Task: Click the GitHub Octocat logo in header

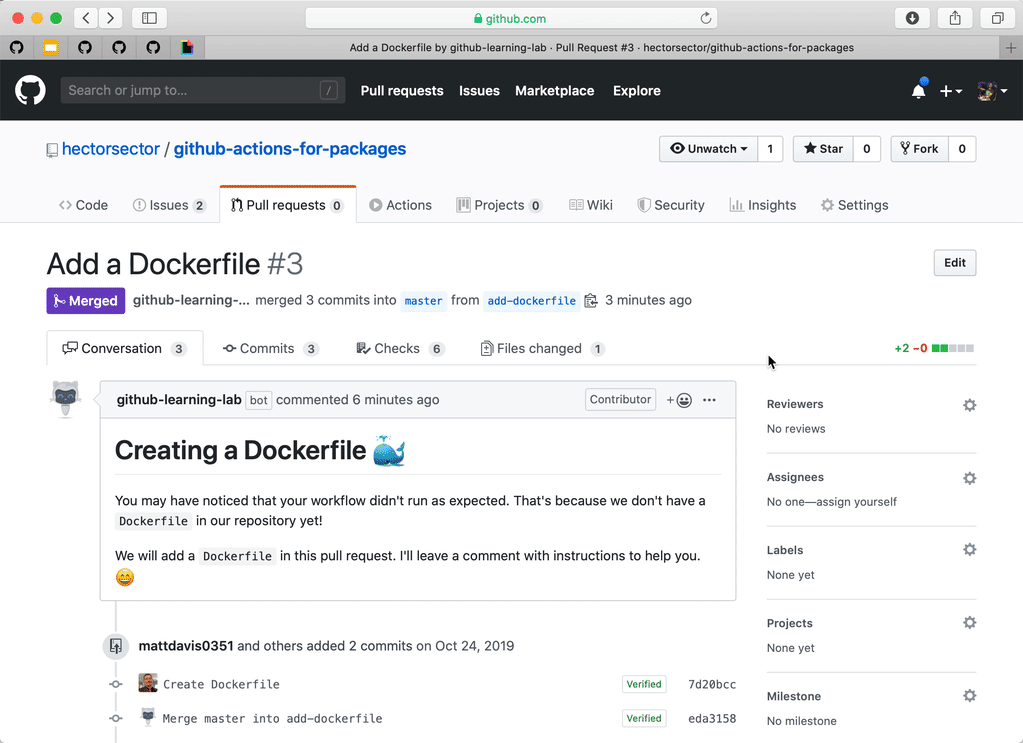Action: pyautogui.click(x=30, y=90)
